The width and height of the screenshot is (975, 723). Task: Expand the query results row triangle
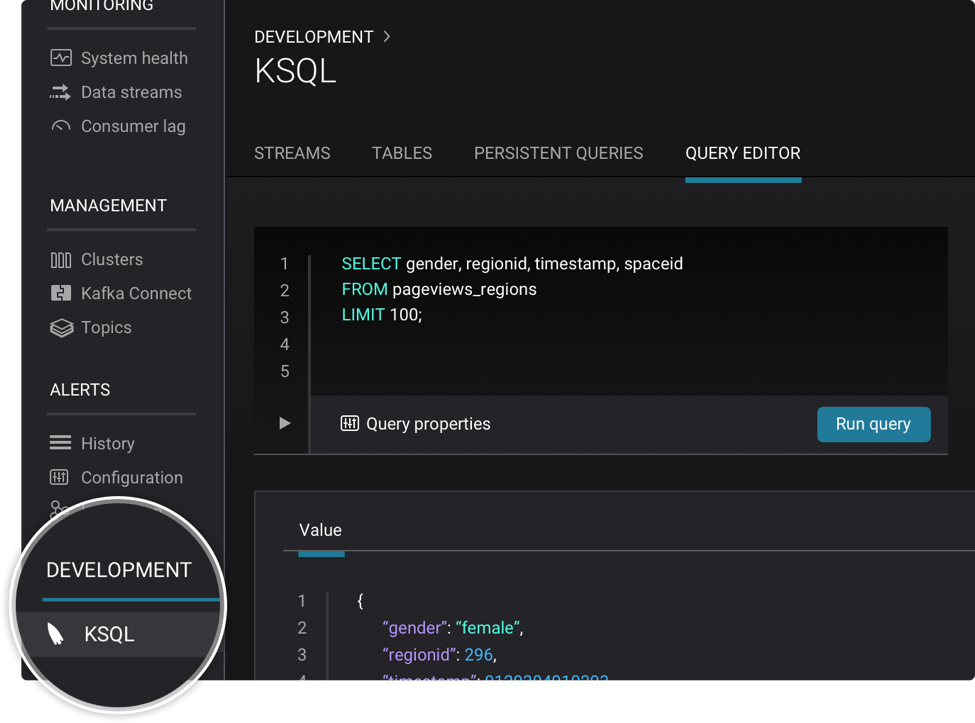tap(283, 423)
